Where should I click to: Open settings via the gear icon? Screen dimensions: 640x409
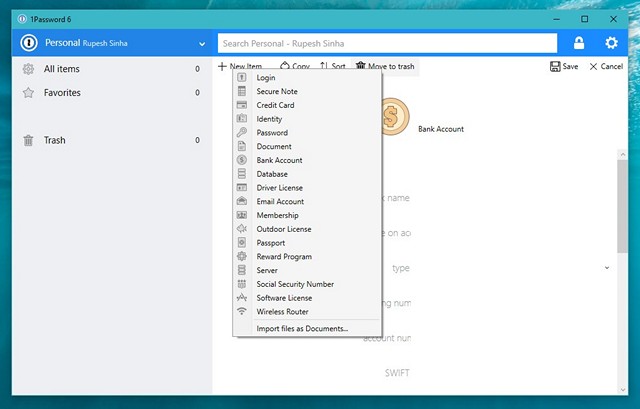coord(611,43)
